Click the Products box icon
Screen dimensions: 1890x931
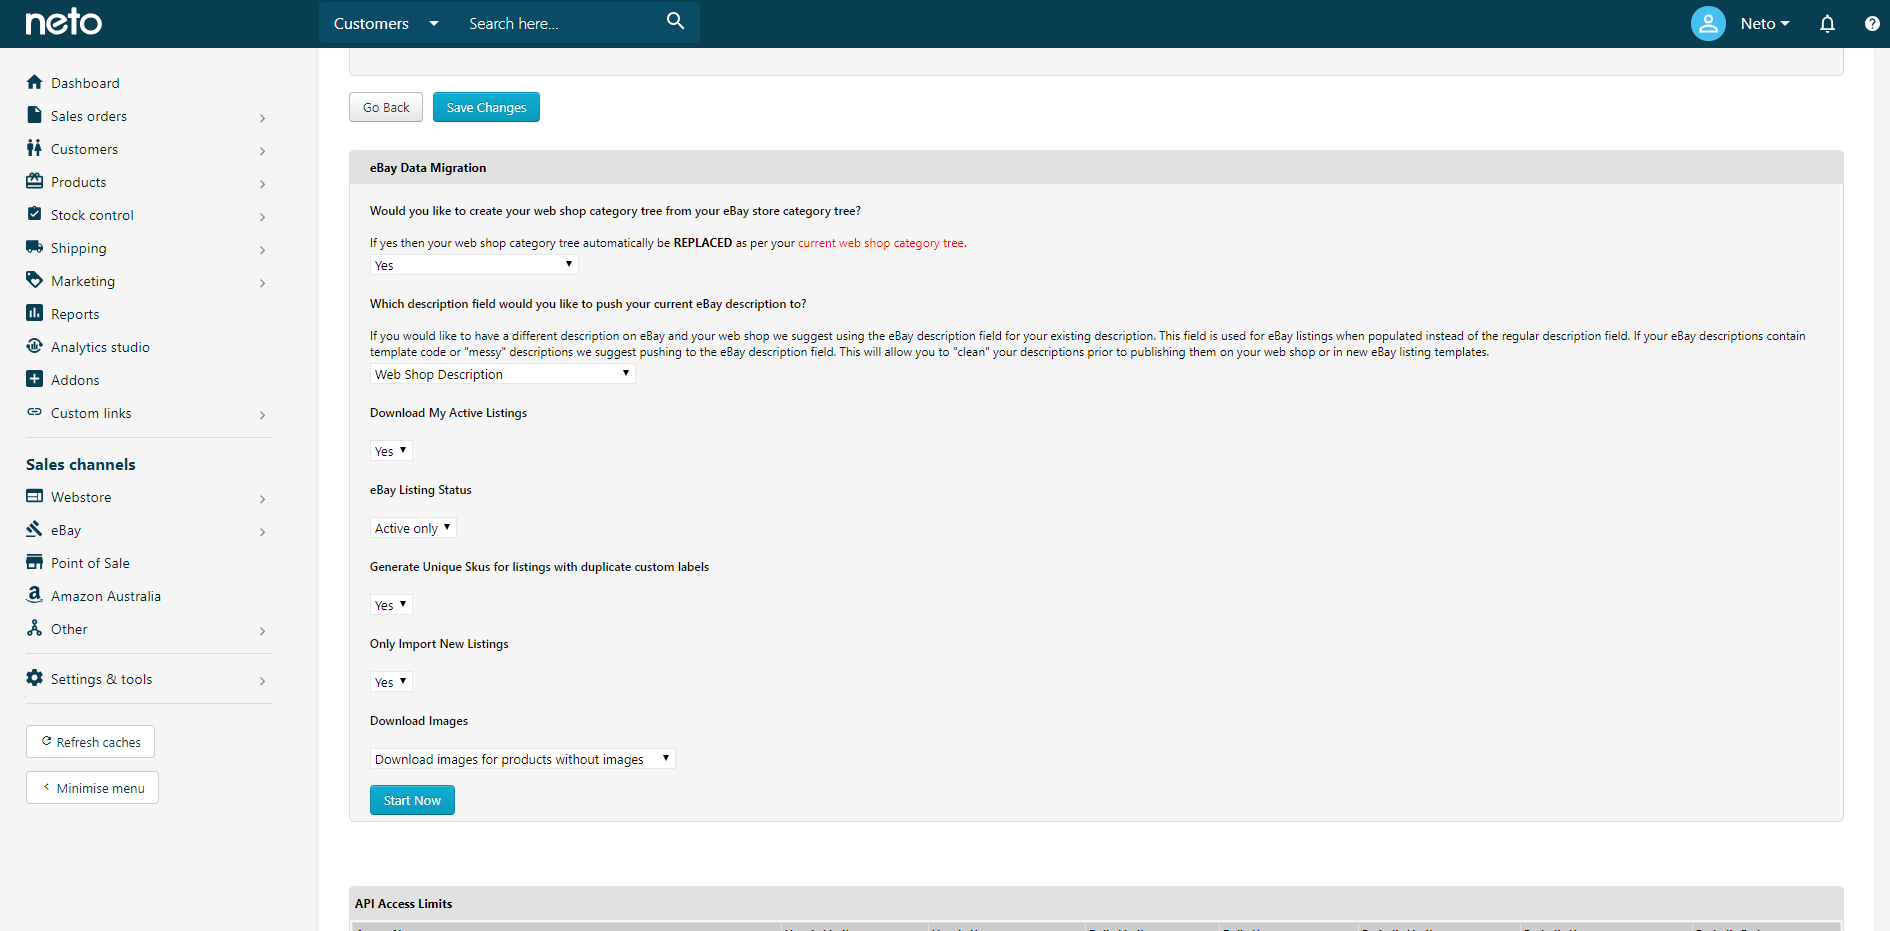tap(35, 181)
